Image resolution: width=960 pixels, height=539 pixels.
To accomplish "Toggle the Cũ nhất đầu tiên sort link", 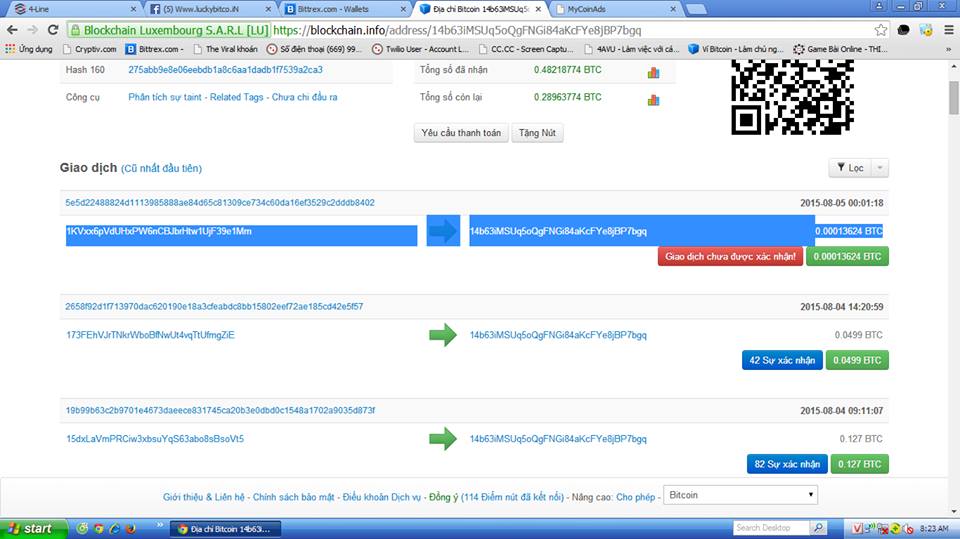I will [x=162, y=168].
